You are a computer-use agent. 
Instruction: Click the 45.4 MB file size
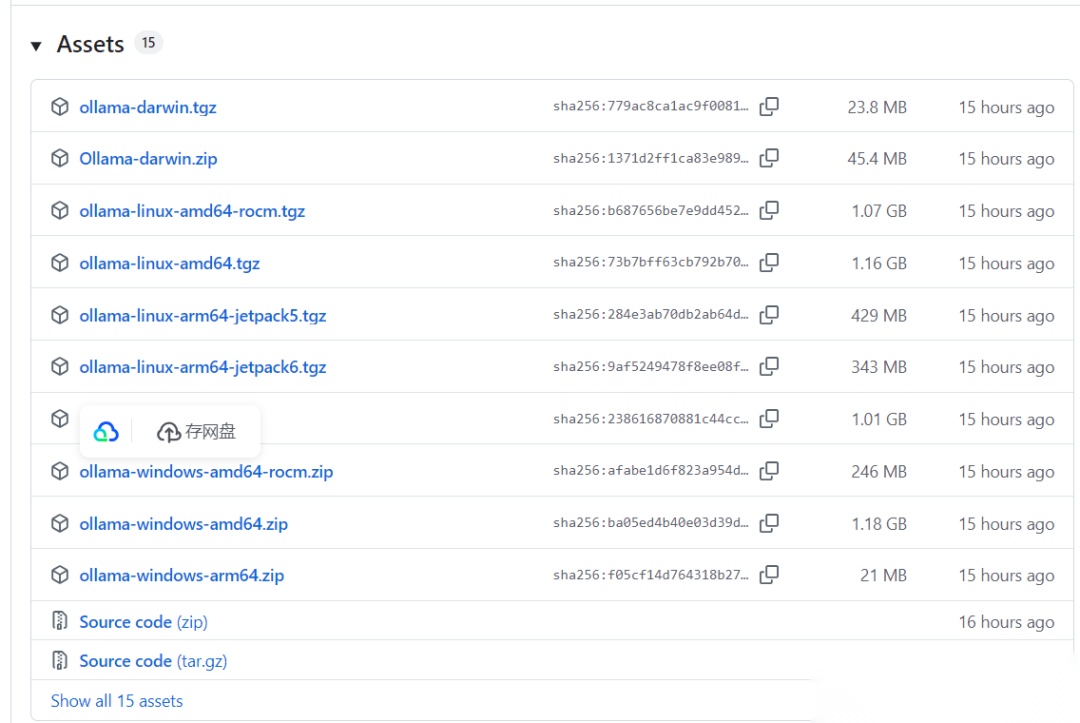877,159
